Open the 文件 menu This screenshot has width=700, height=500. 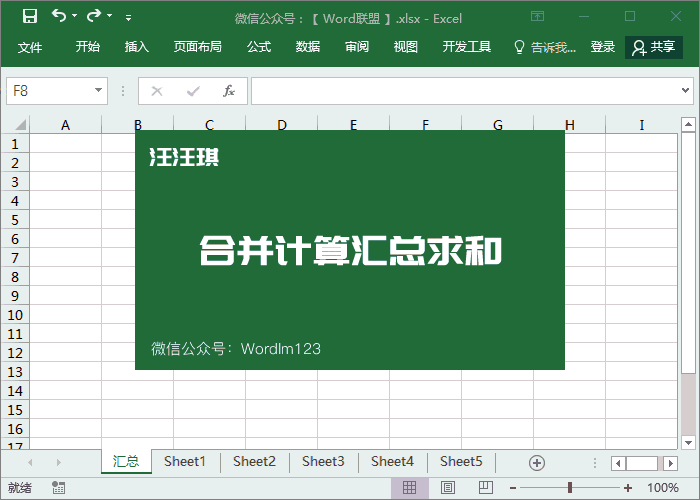click(x=30, y=47)
